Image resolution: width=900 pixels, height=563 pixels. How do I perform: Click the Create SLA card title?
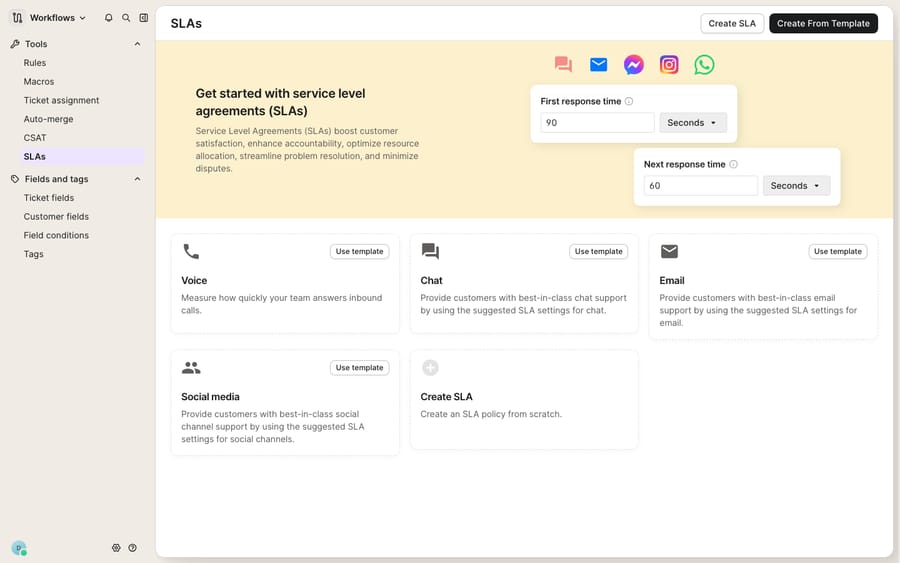pyautogui.click(x=446, y=397)
